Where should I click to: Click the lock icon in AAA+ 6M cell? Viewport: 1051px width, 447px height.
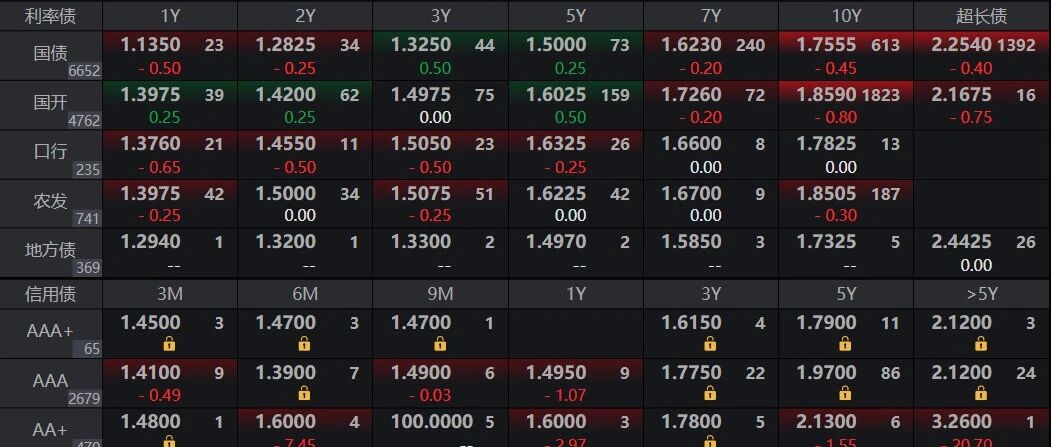click(304, 344)
